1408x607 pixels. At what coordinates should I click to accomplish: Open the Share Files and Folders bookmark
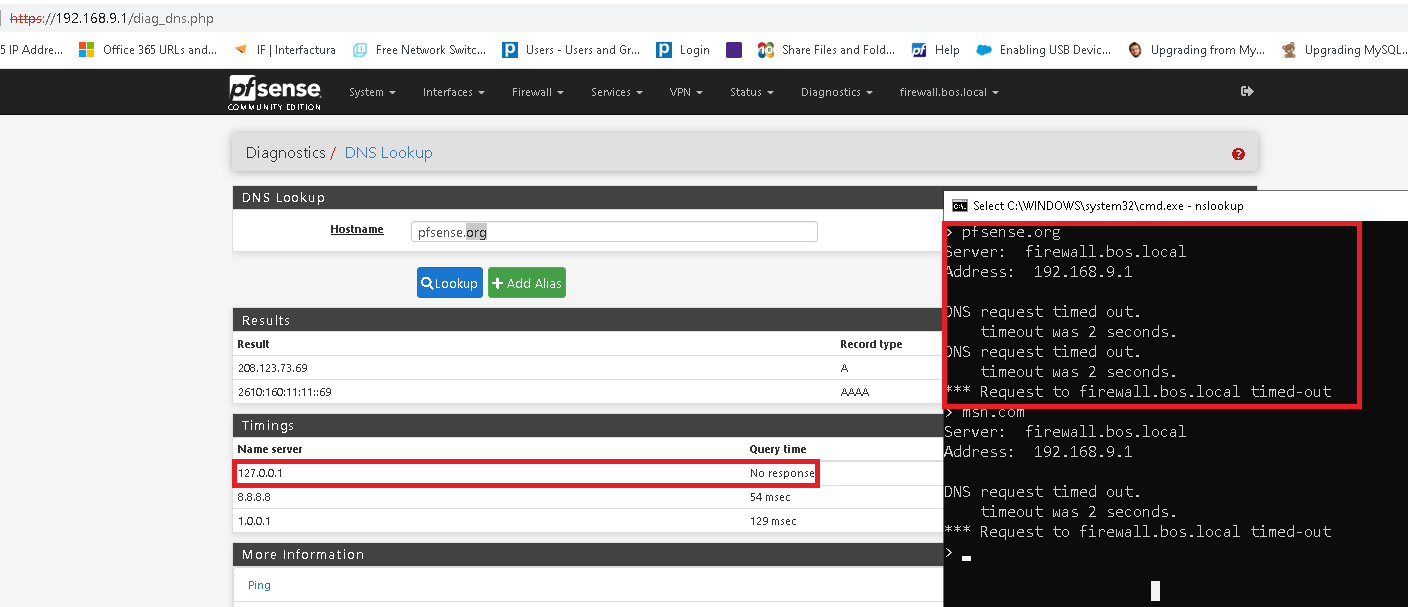827,49
